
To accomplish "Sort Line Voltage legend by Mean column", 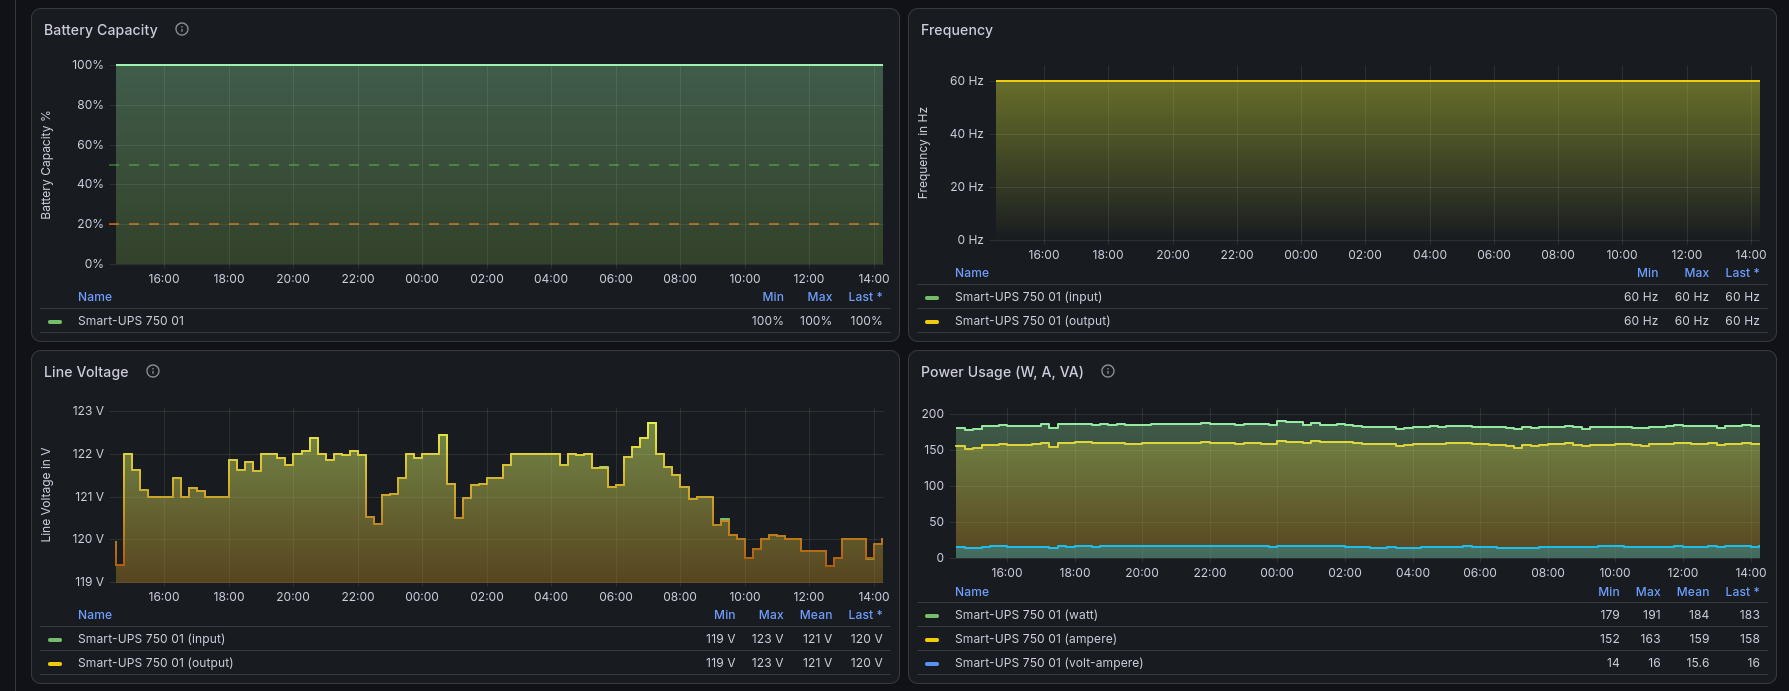I will [816, 615].
